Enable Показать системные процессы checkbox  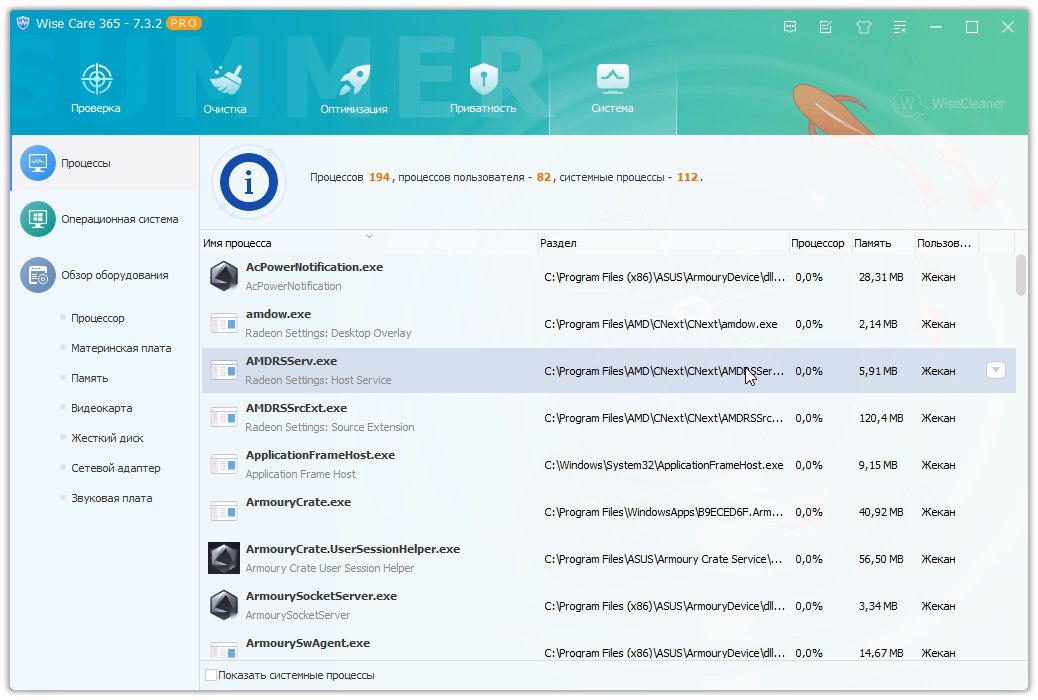point(211,675)
